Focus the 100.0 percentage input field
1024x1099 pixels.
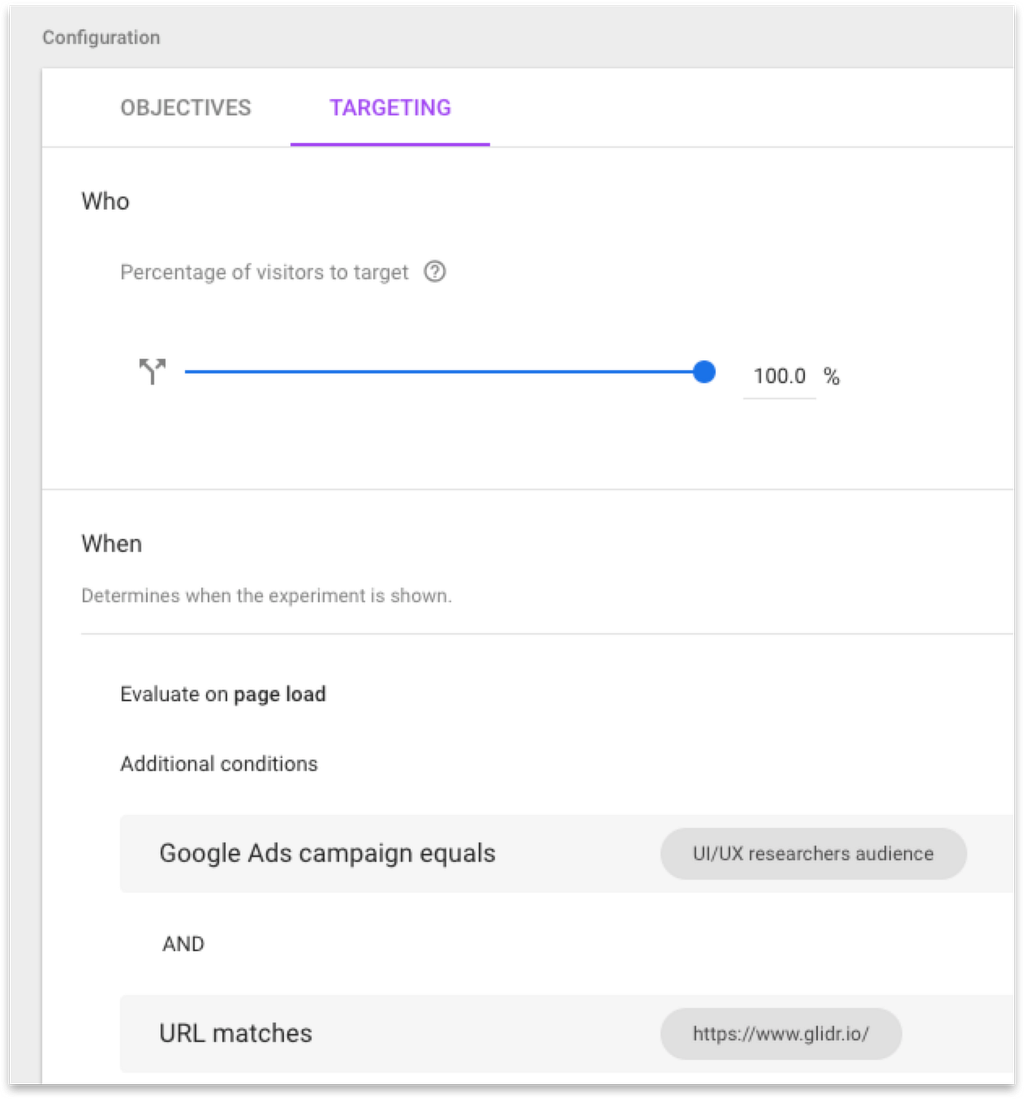point(779,377)
